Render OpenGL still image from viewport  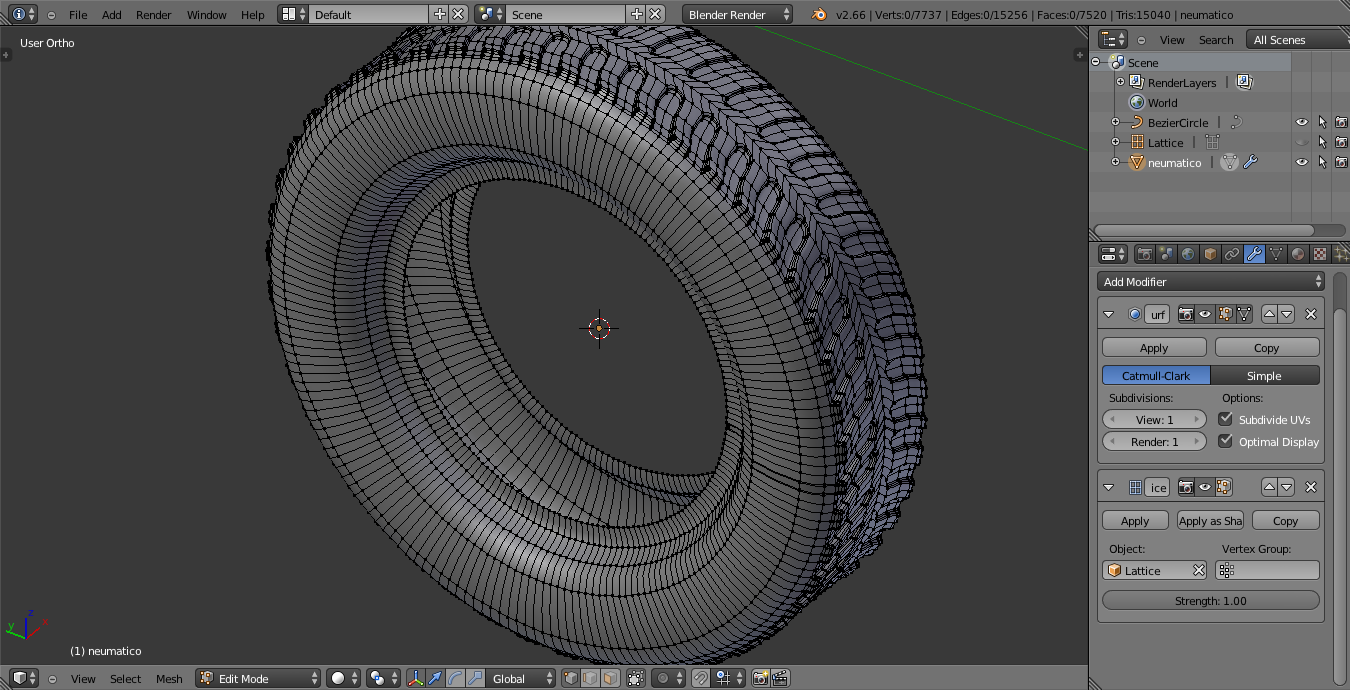(x=760, y=678)
